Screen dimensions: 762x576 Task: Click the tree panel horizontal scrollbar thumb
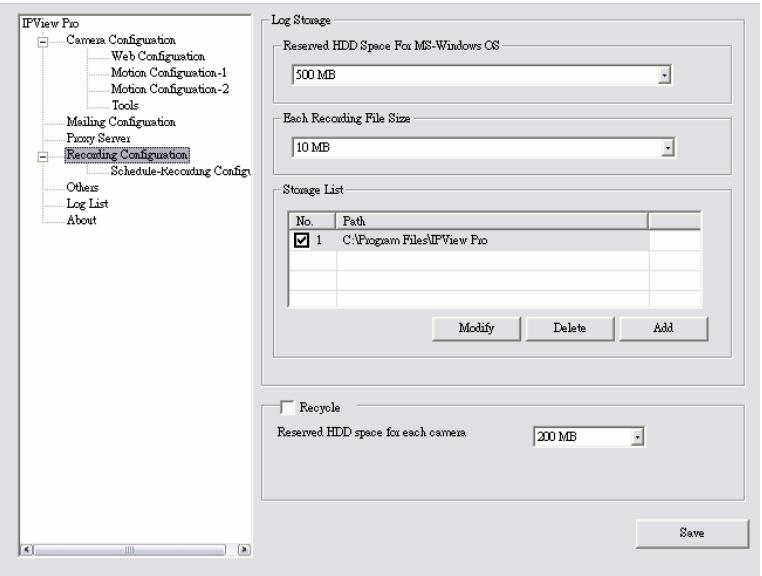(x=129, y=550)
